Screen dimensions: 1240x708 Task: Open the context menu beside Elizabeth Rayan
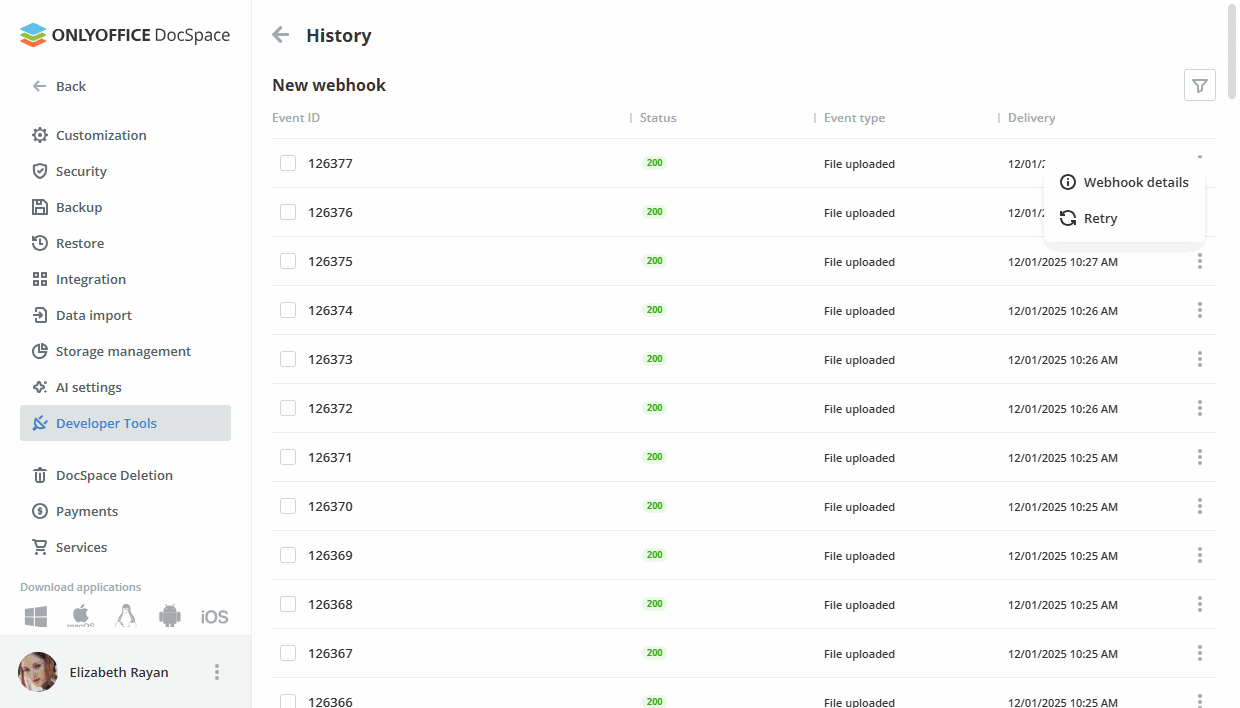(x=217, y=671)
